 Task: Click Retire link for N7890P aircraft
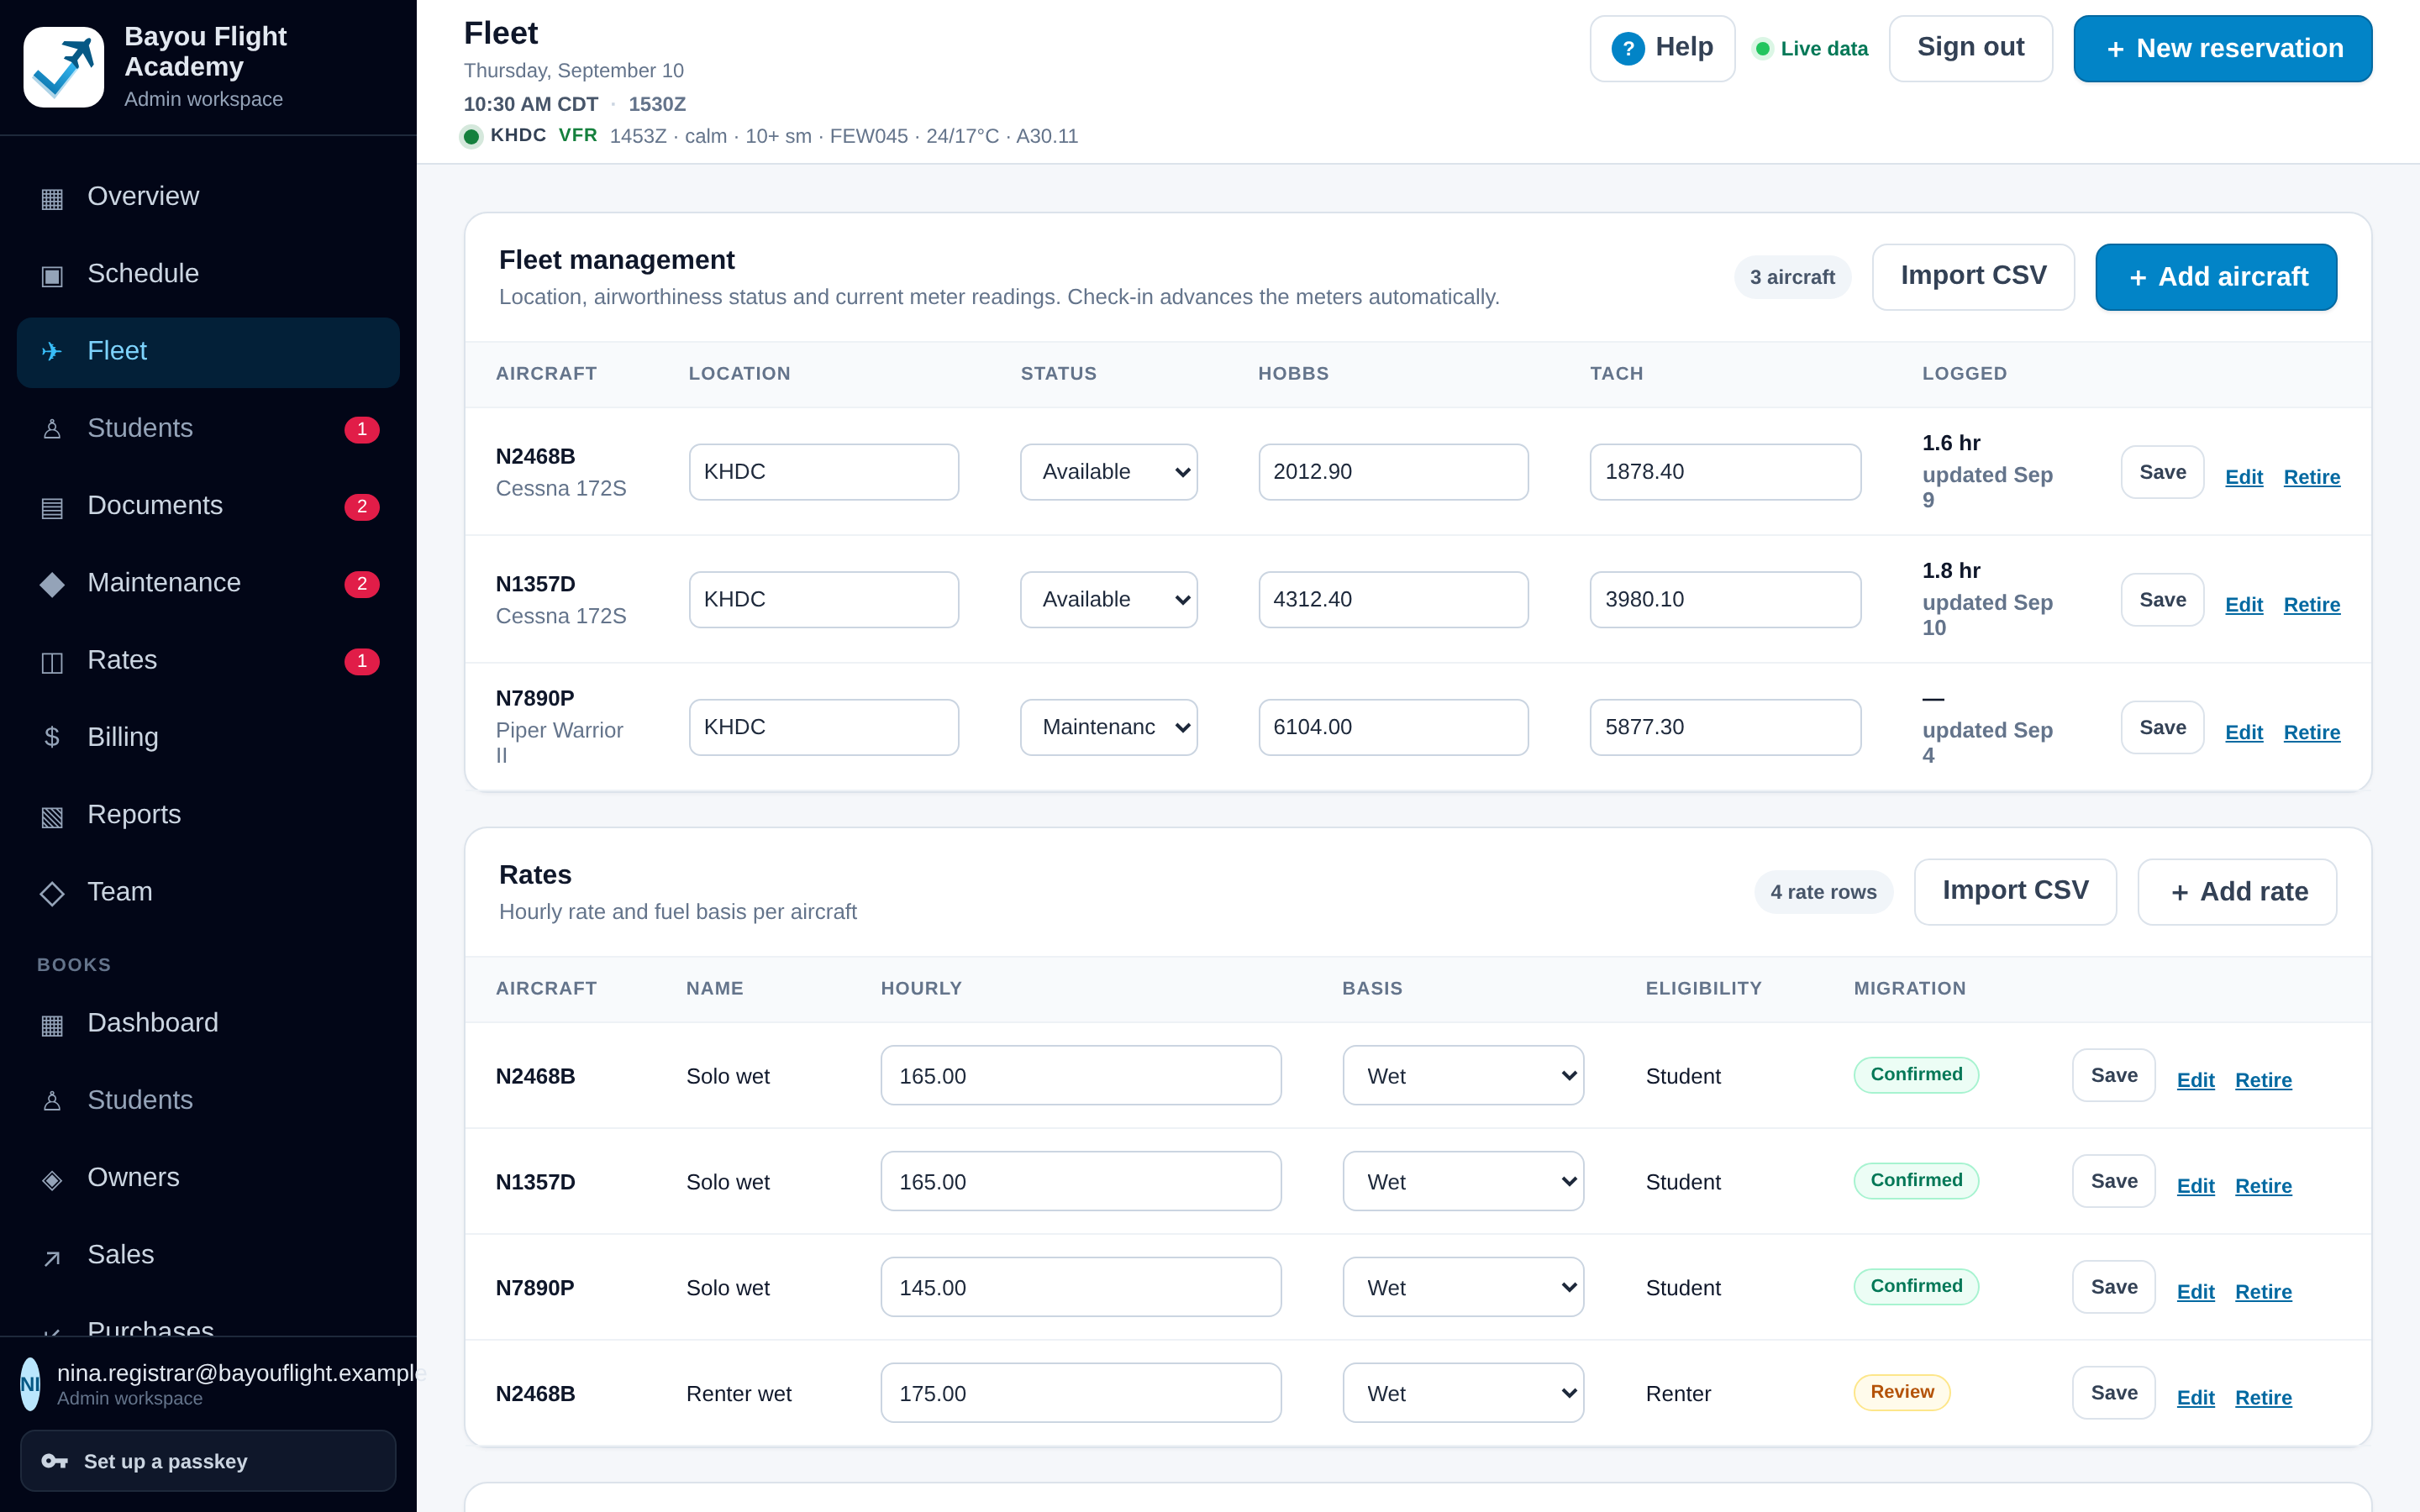click(2312, 732)
